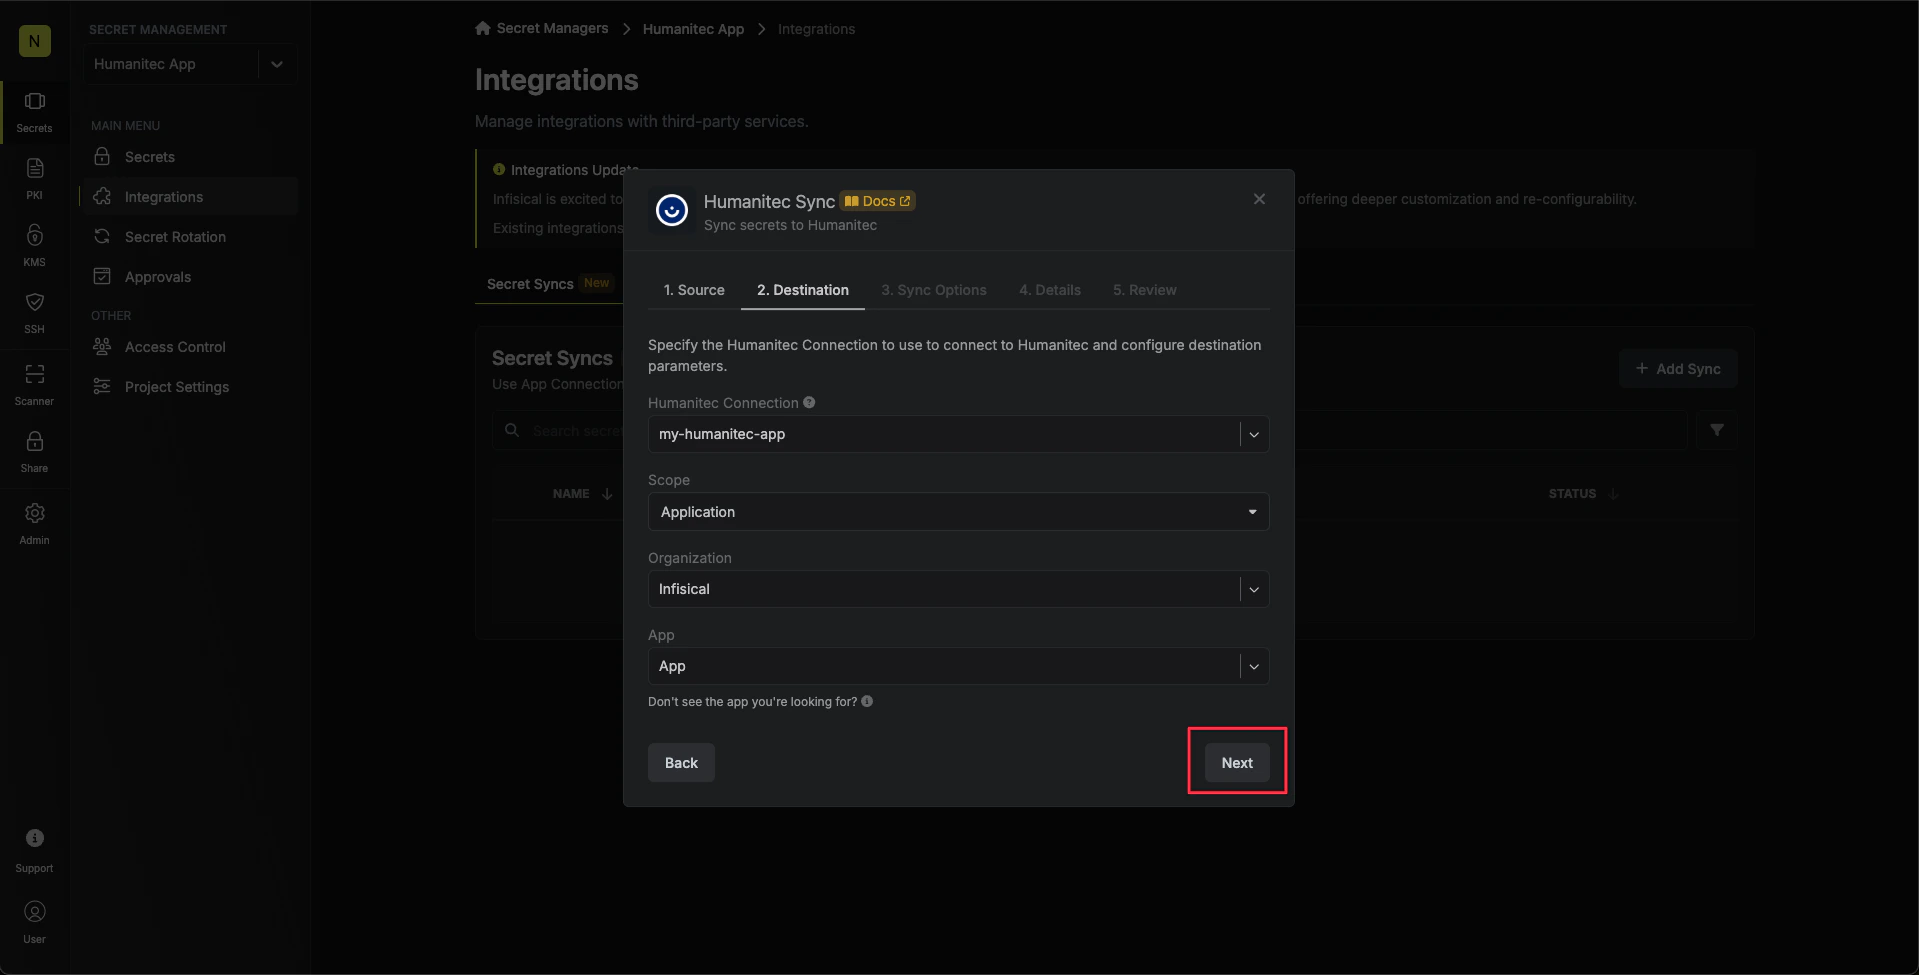Click "Don't see the app you're looking for?" text

coord(752,702)
